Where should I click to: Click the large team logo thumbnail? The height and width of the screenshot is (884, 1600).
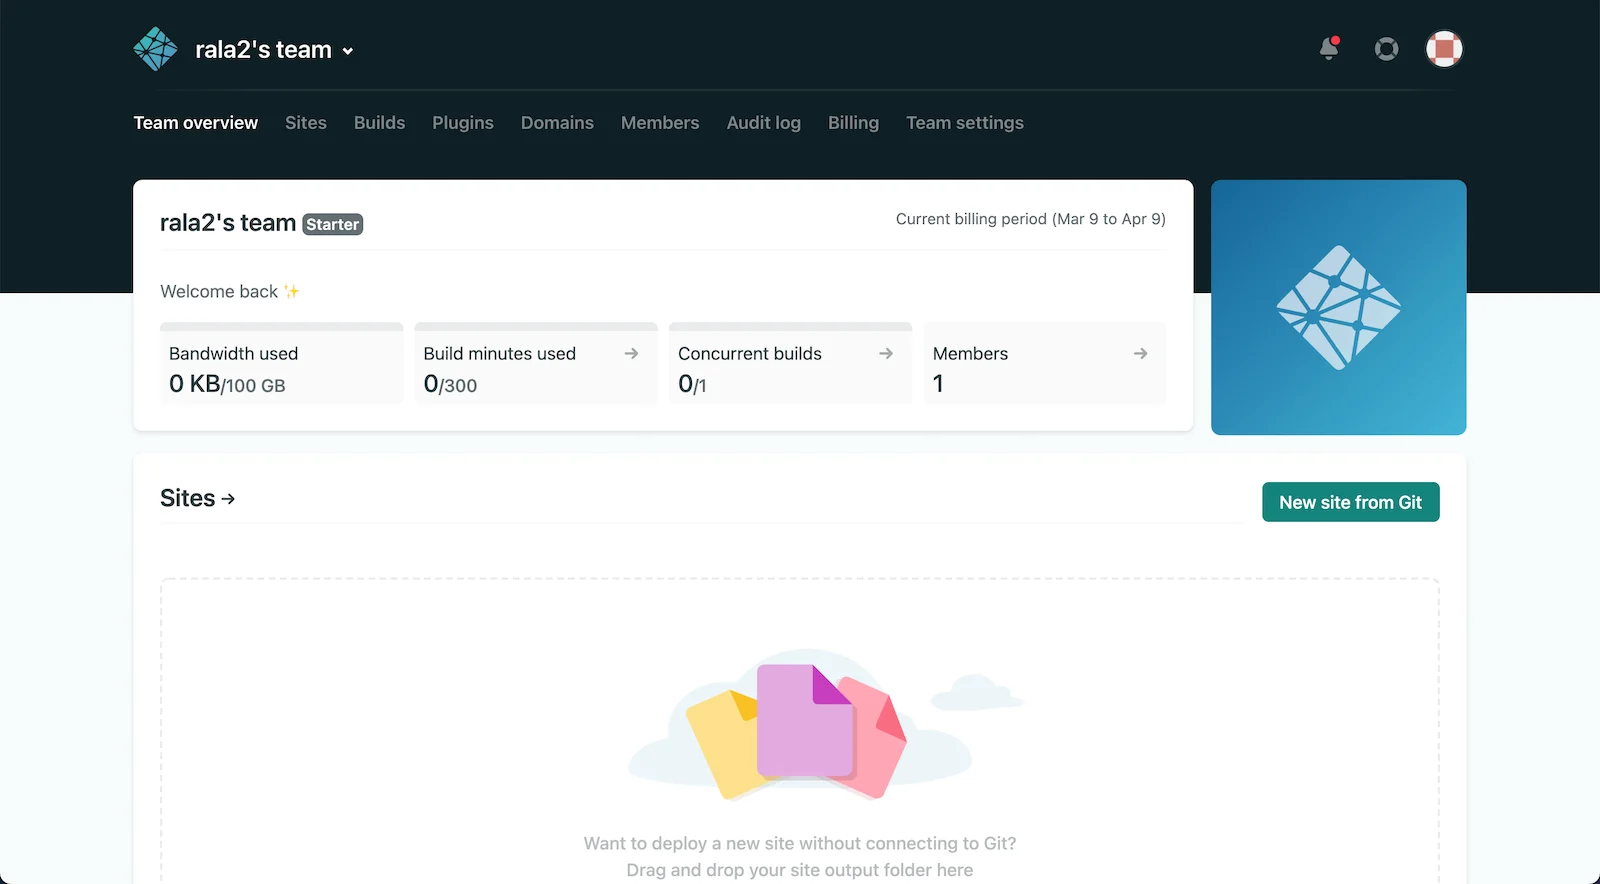point(1338,308)
